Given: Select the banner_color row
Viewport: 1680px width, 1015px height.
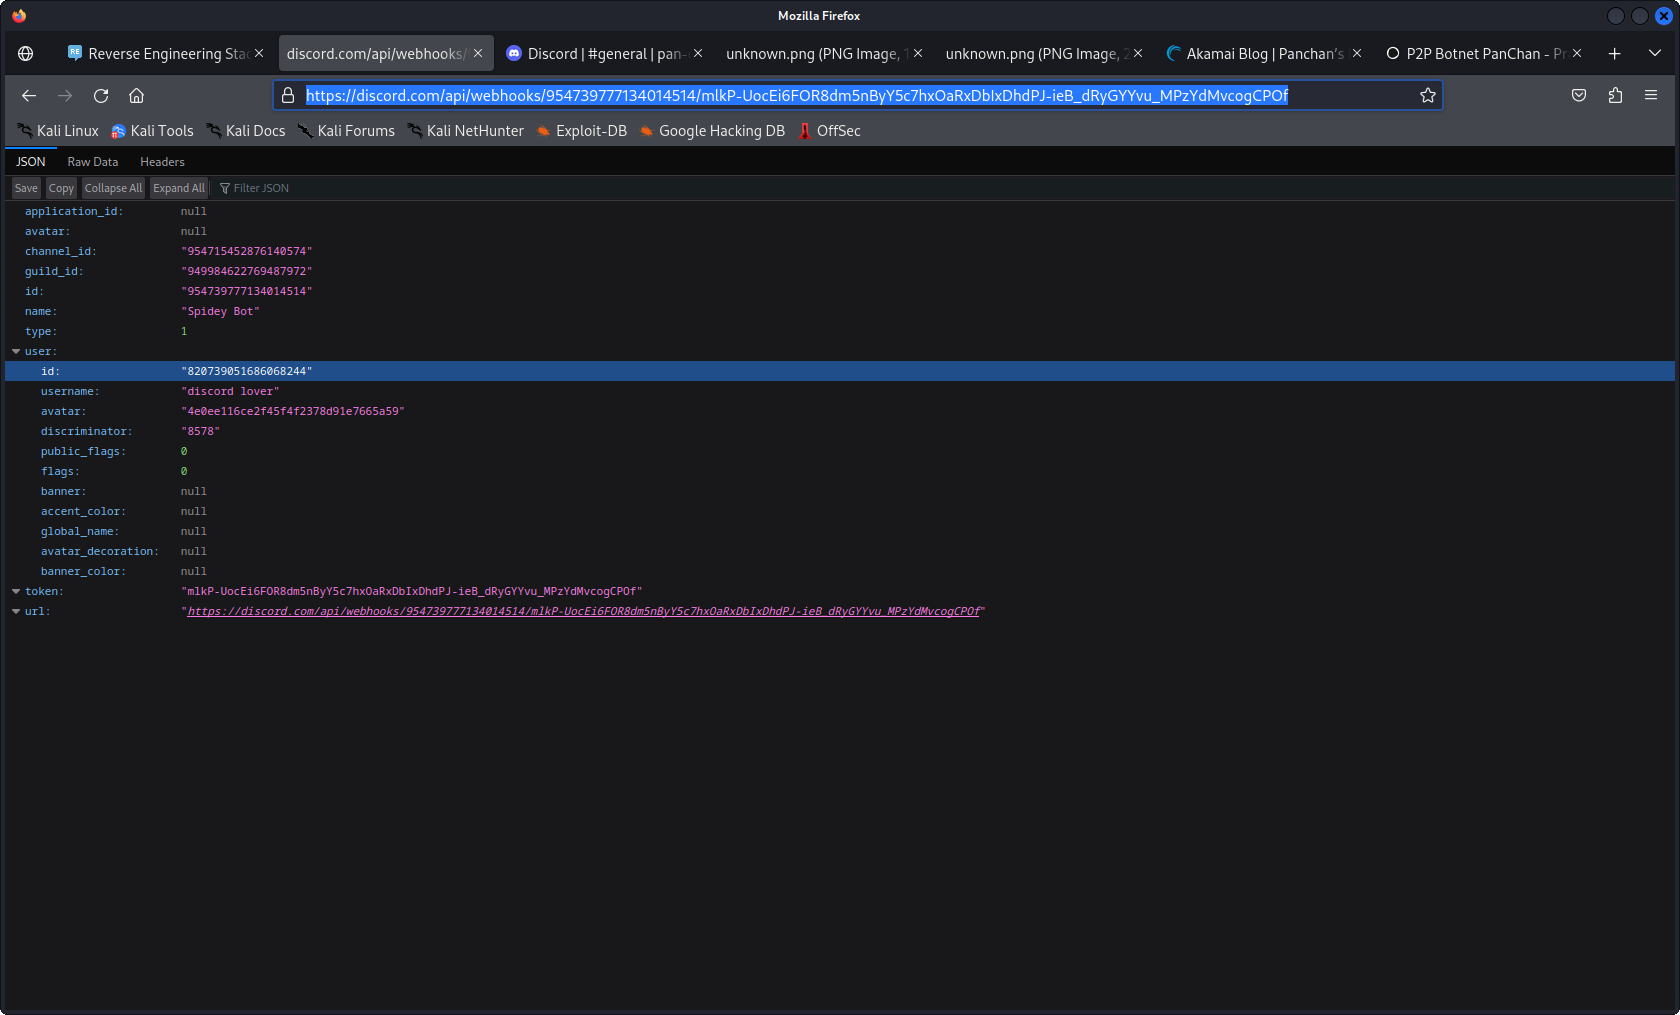Looking at the screenshot, I should tap(840, 571).
